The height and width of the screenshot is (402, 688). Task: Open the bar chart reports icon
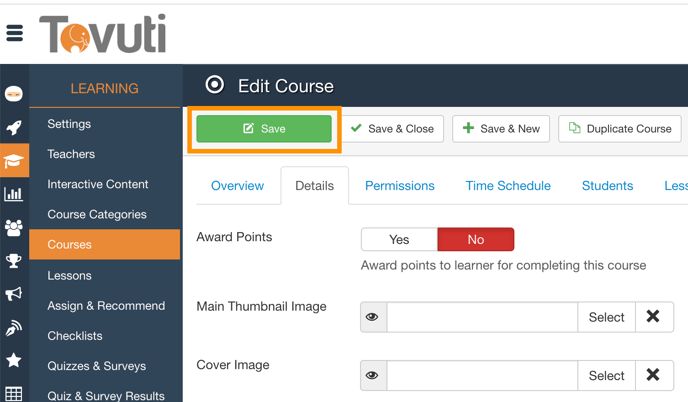[x=14, y=194]
